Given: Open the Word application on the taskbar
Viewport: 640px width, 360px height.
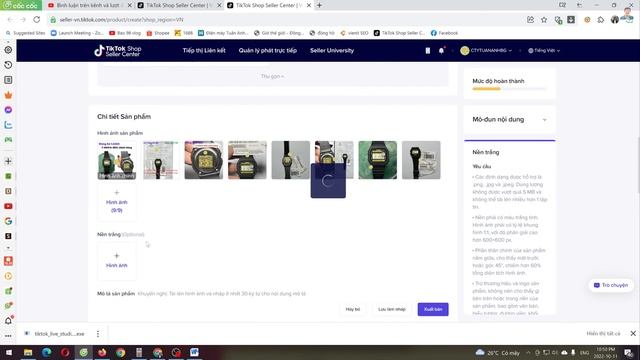Looking at the screenshot, I should pos(194,352).
